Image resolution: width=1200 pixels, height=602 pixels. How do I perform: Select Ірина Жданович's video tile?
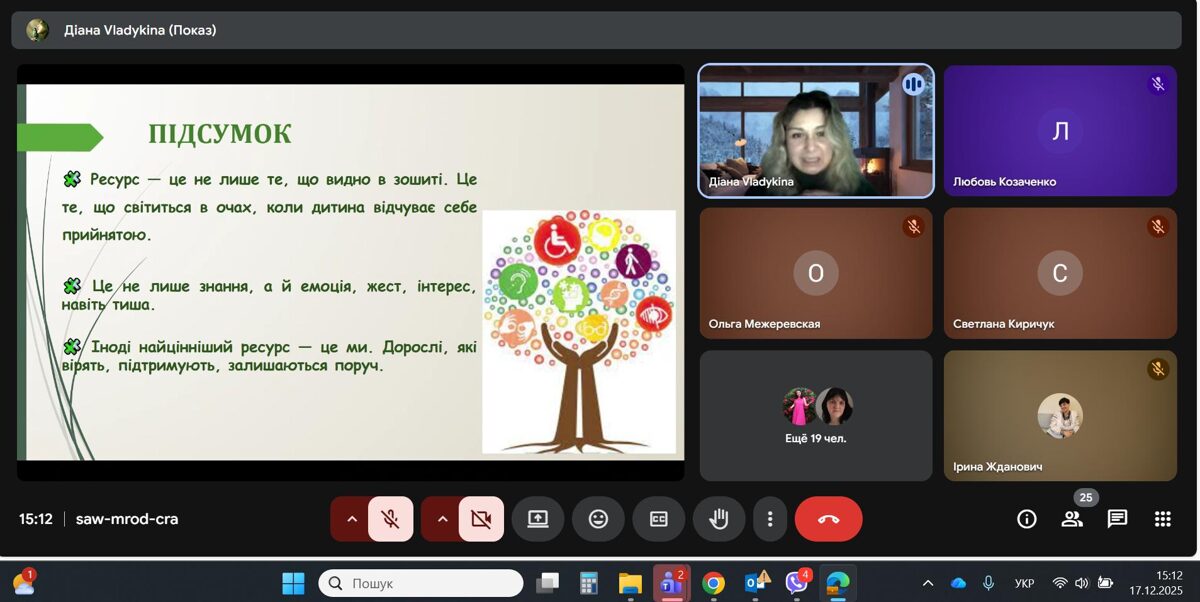[x=1060, y=415]
